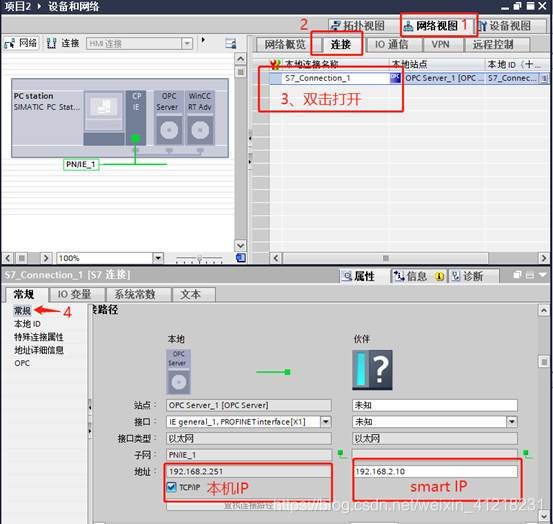Click the OPC Server_1 local endpoint cell
This screenshot has width=553, height=524.
437,78
